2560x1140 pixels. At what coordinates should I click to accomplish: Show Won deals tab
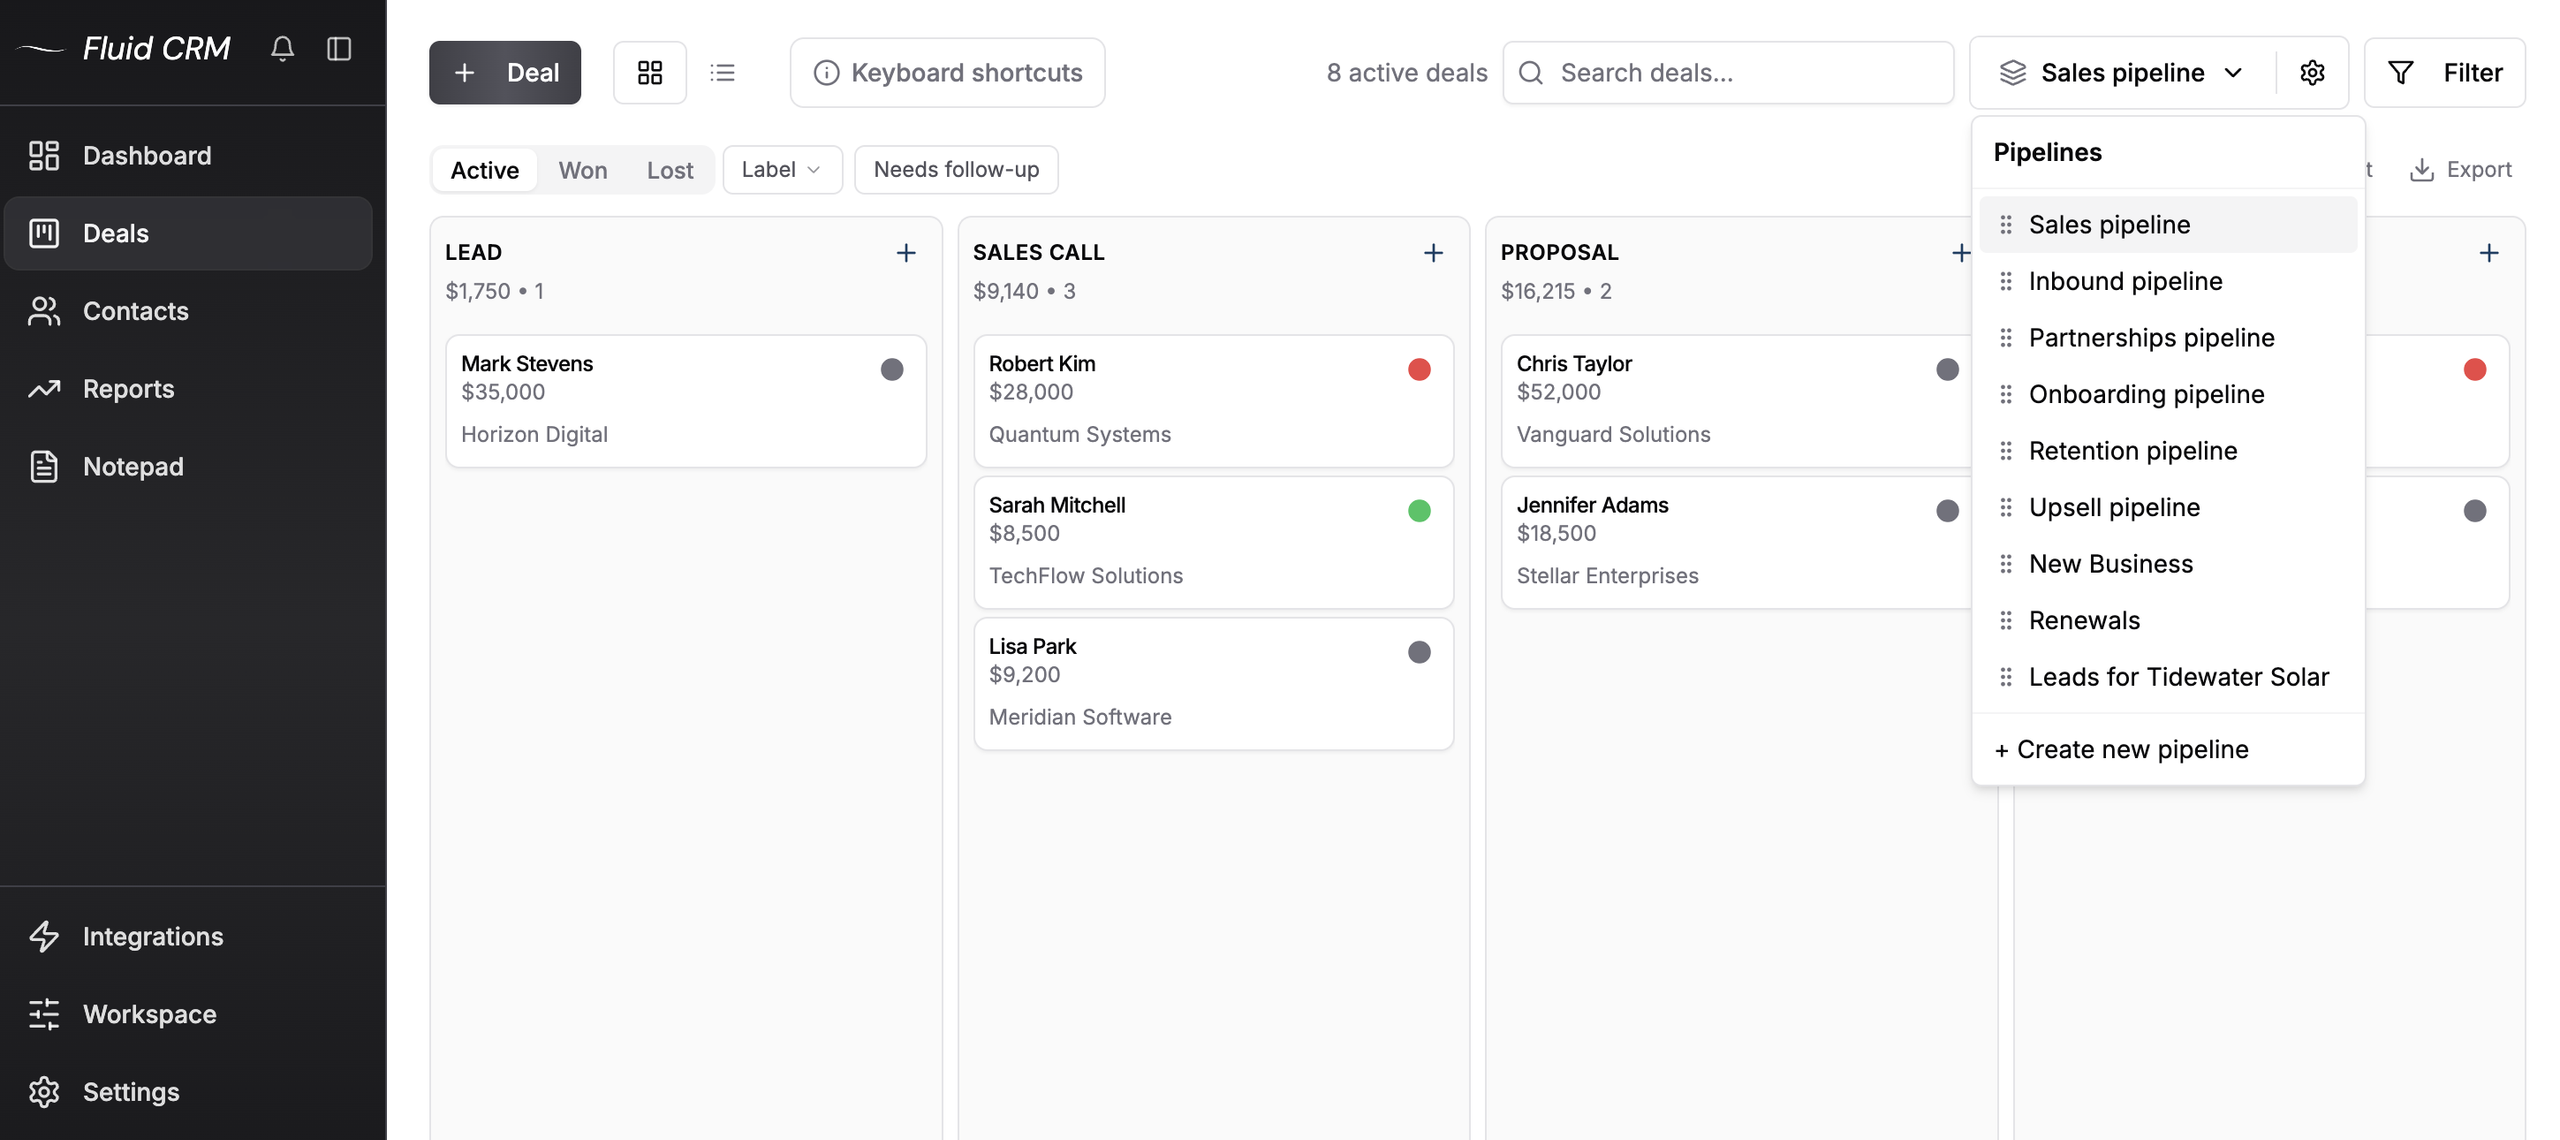582,169
